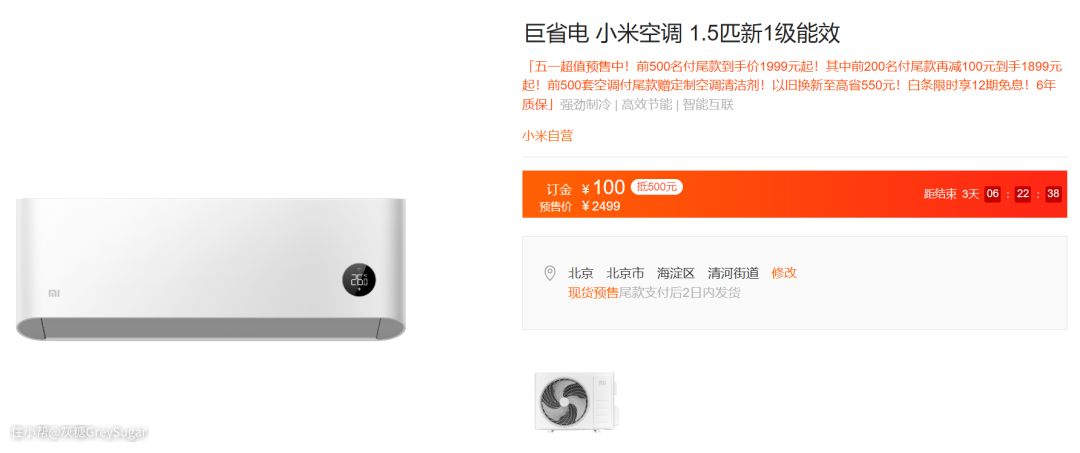Select the 抵500元 deposit badge
This screenshot has height=453, width=1080.
(x=656, y=187)
